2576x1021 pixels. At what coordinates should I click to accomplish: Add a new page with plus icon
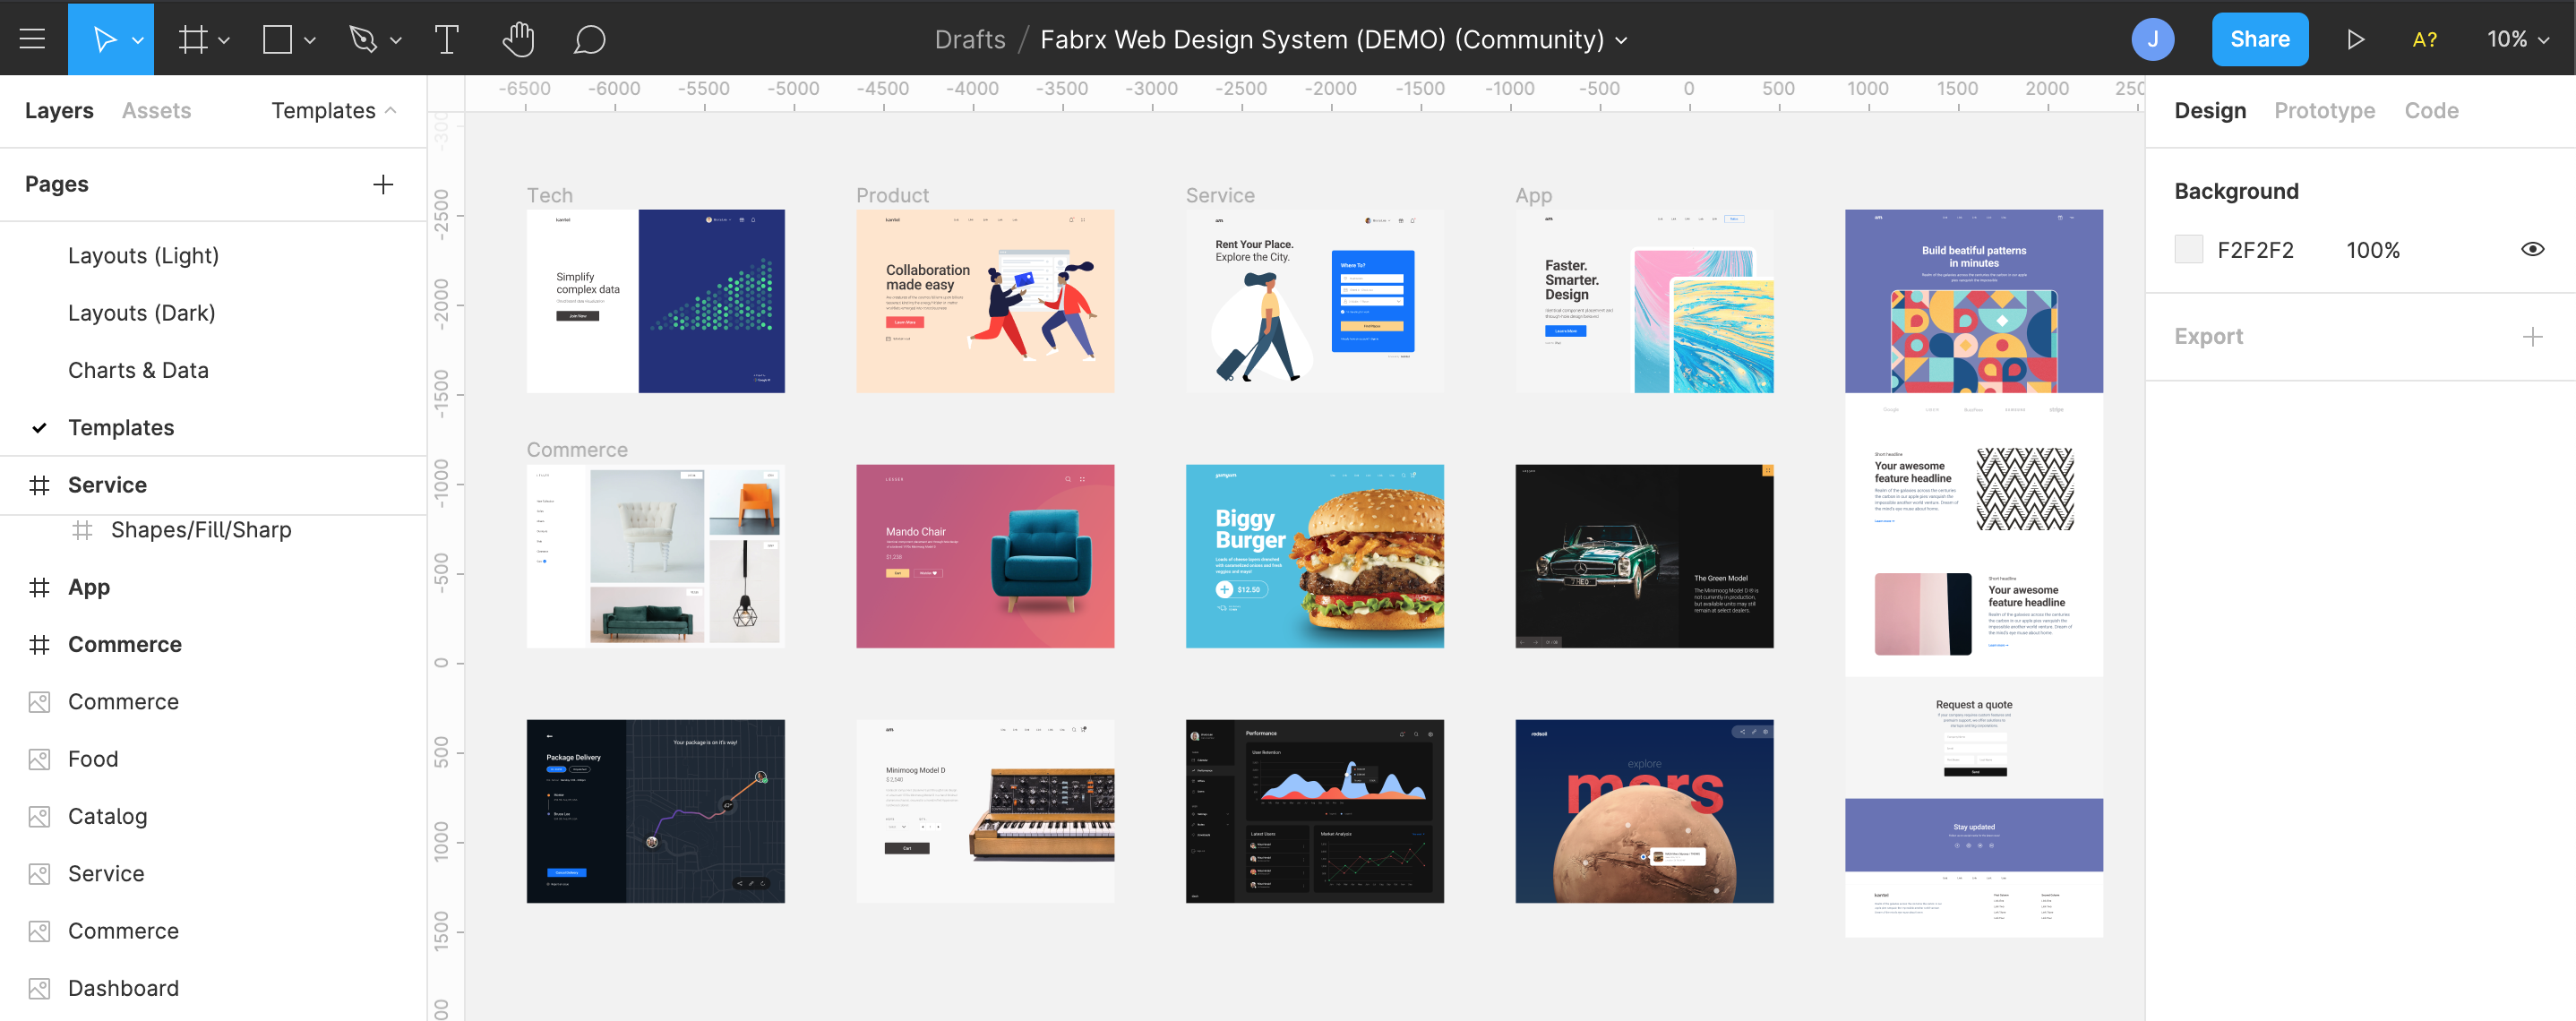(383, 184)
